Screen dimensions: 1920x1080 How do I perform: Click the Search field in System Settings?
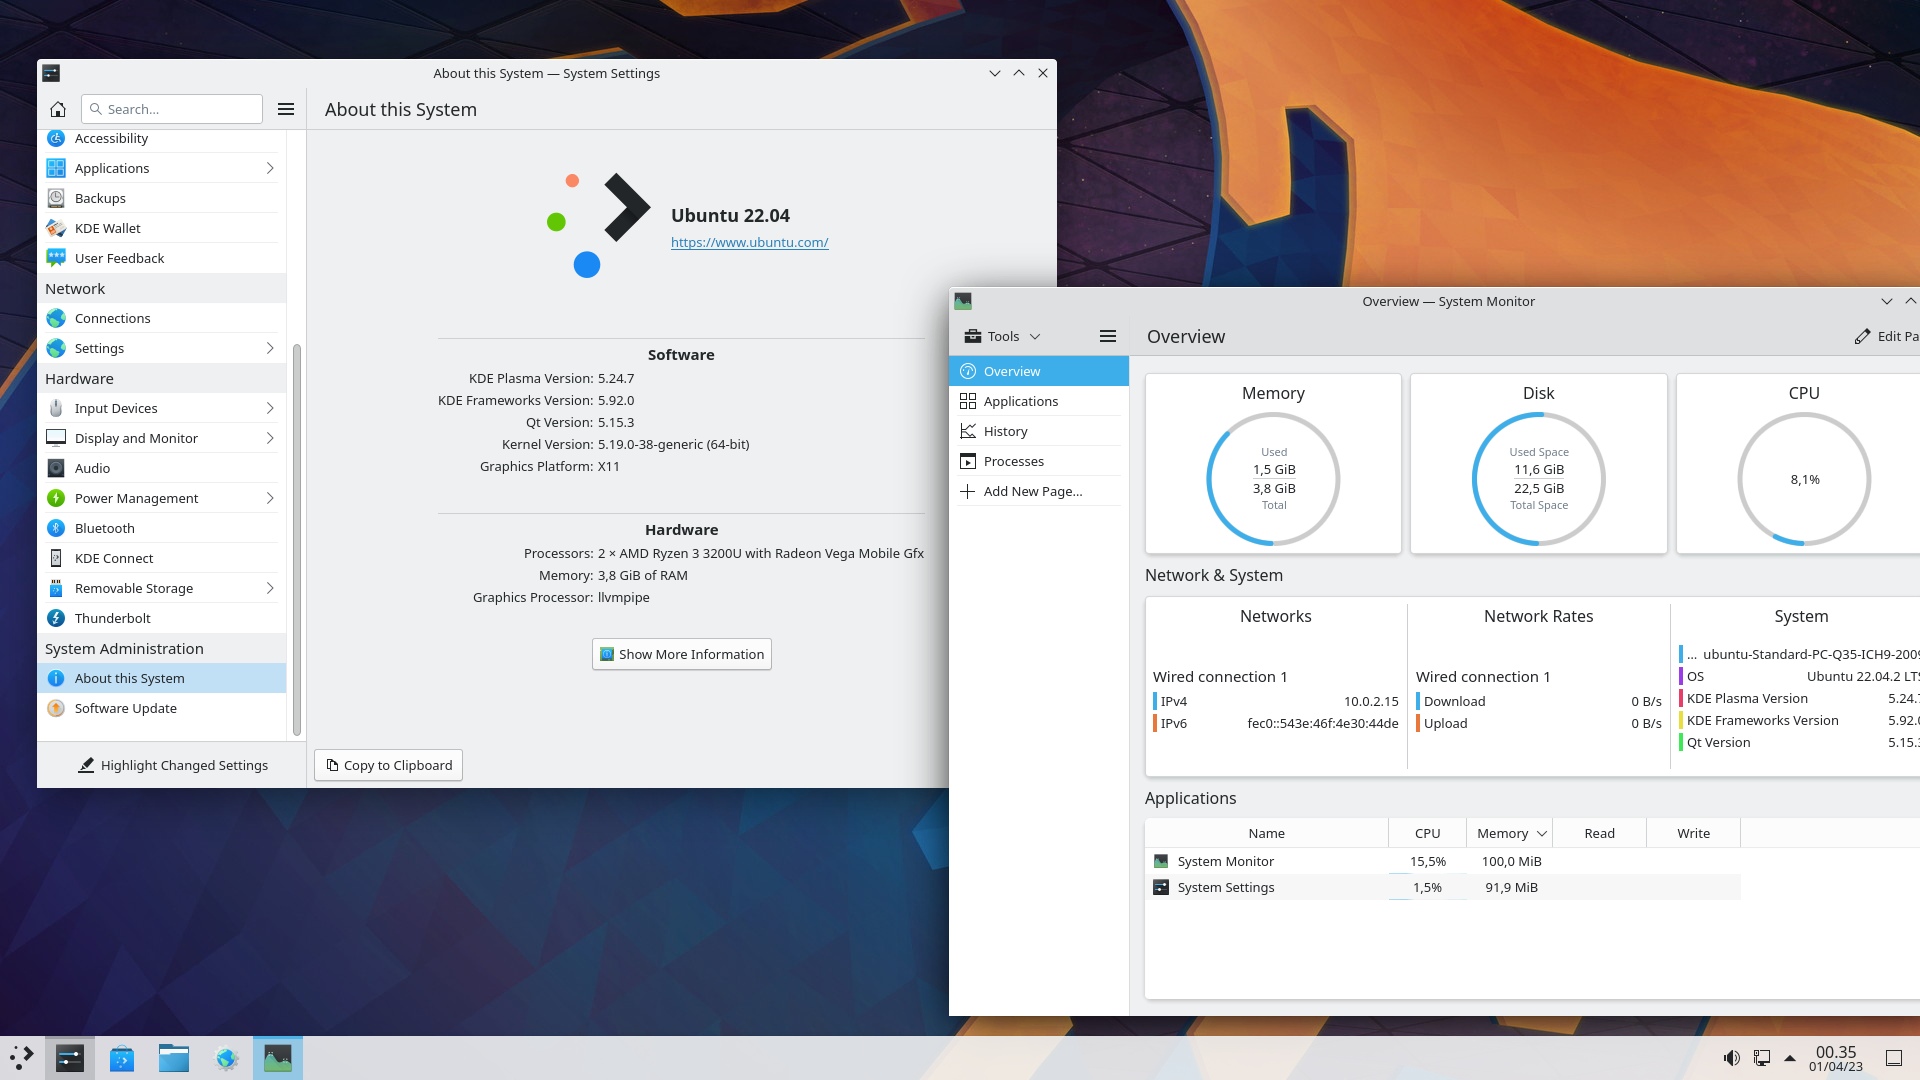point(172,109)
